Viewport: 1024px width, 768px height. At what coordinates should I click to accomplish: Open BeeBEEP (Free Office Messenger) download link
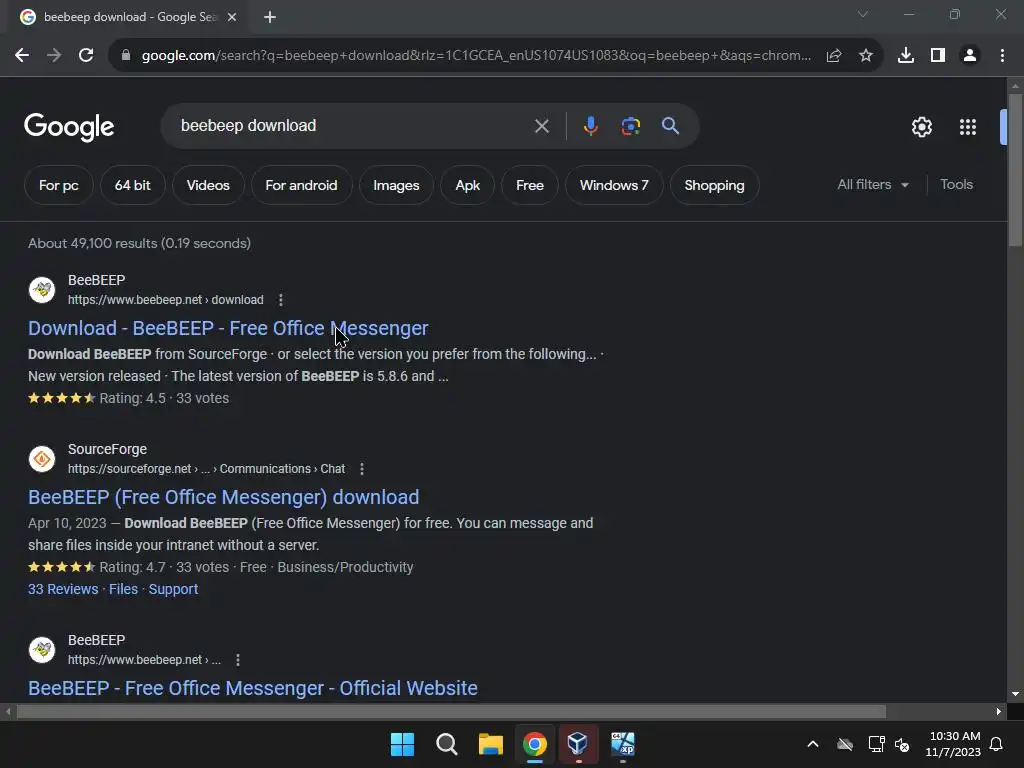[223, 498]
